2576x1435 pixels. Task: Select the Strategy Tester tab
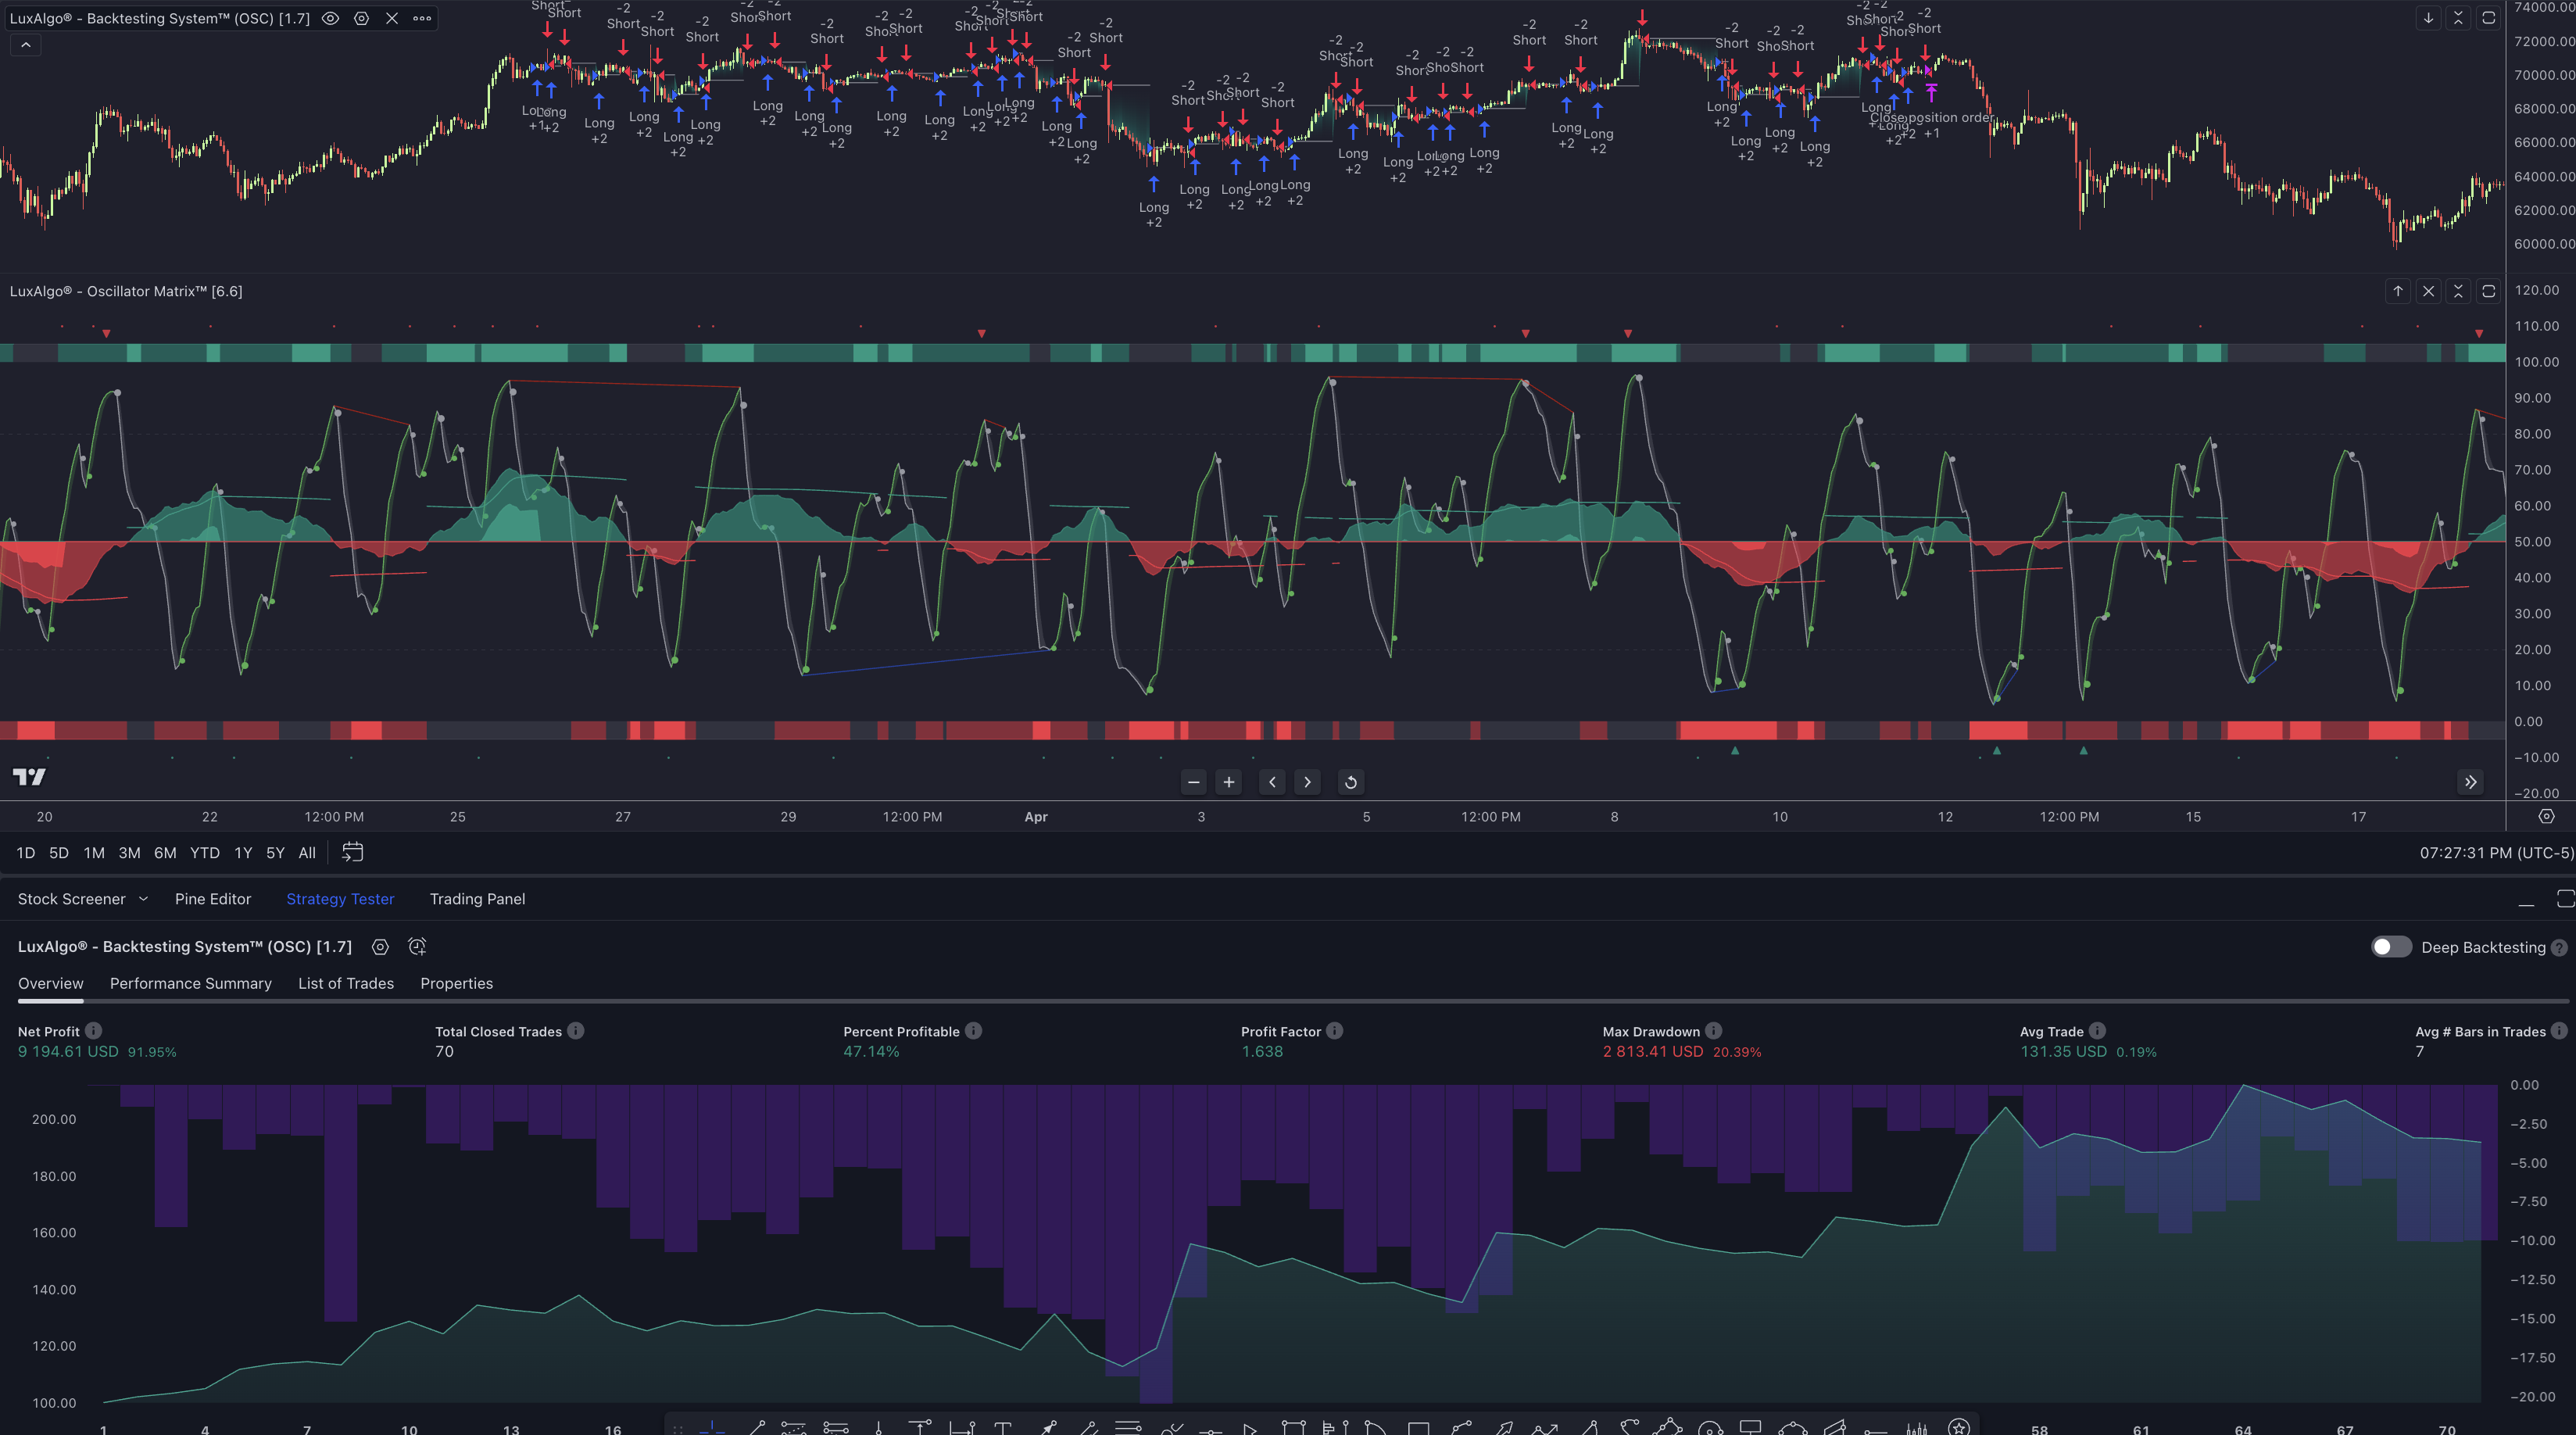click(340, 899)
